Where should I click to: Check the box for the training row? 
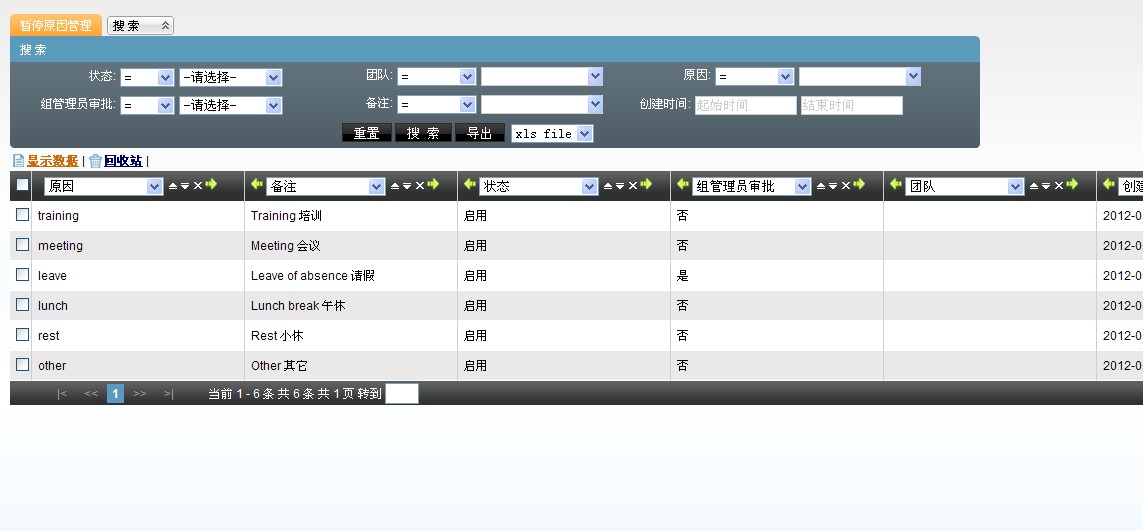point(22,215)
